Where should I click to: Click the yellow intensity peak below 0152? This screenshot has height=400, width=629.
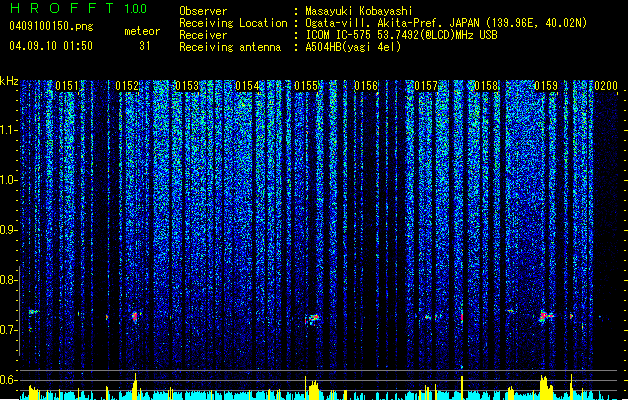[135, 386]
